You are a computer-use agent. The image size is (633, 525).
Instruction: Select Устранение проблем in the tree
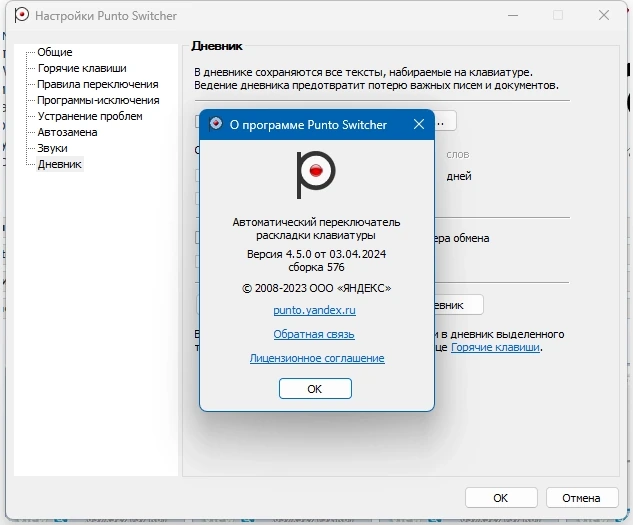tap(90, 116)
